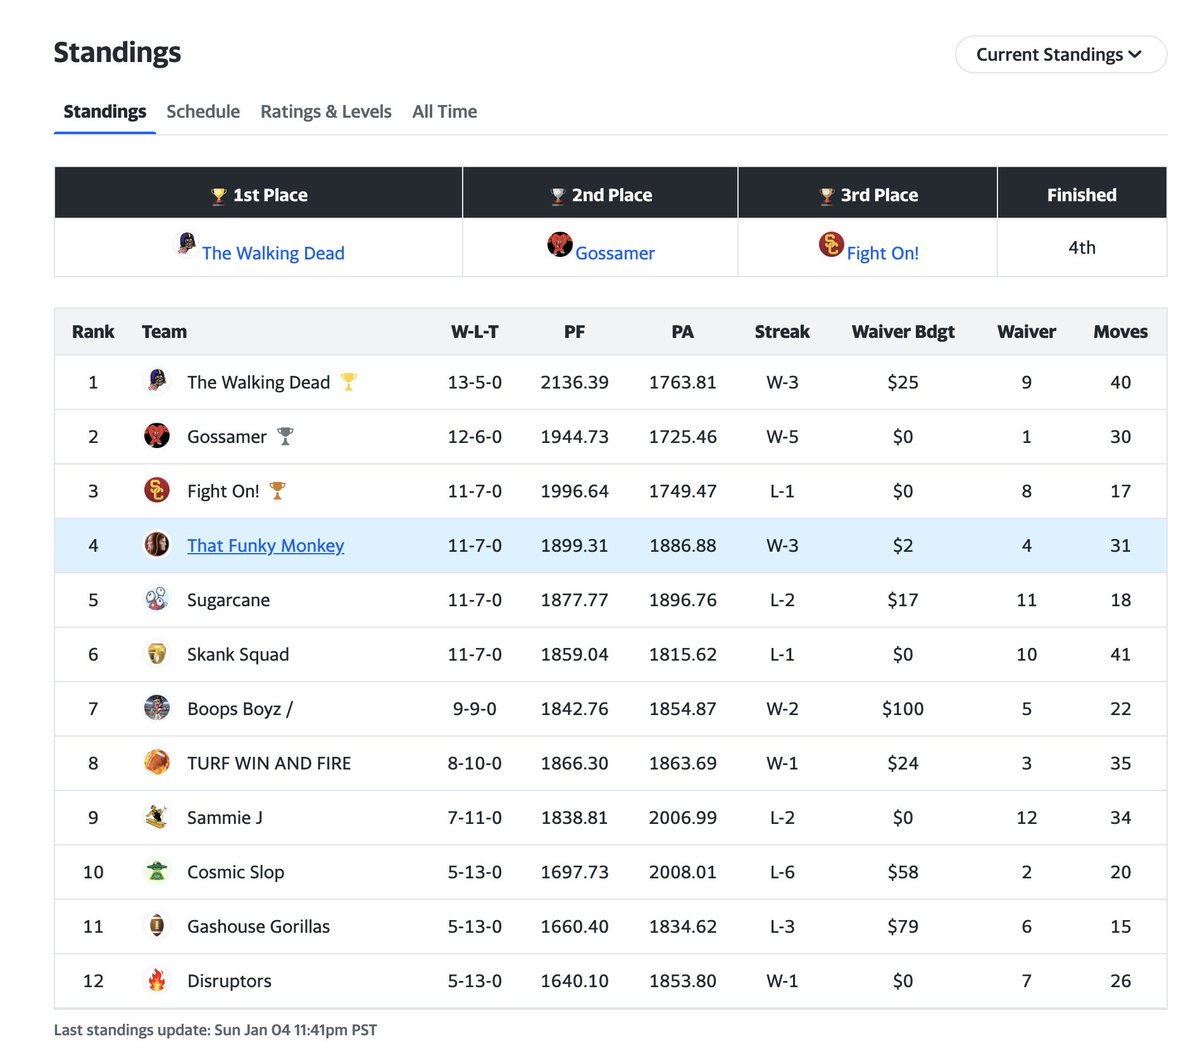Click the 2nd Place header trophy icon

558,196
